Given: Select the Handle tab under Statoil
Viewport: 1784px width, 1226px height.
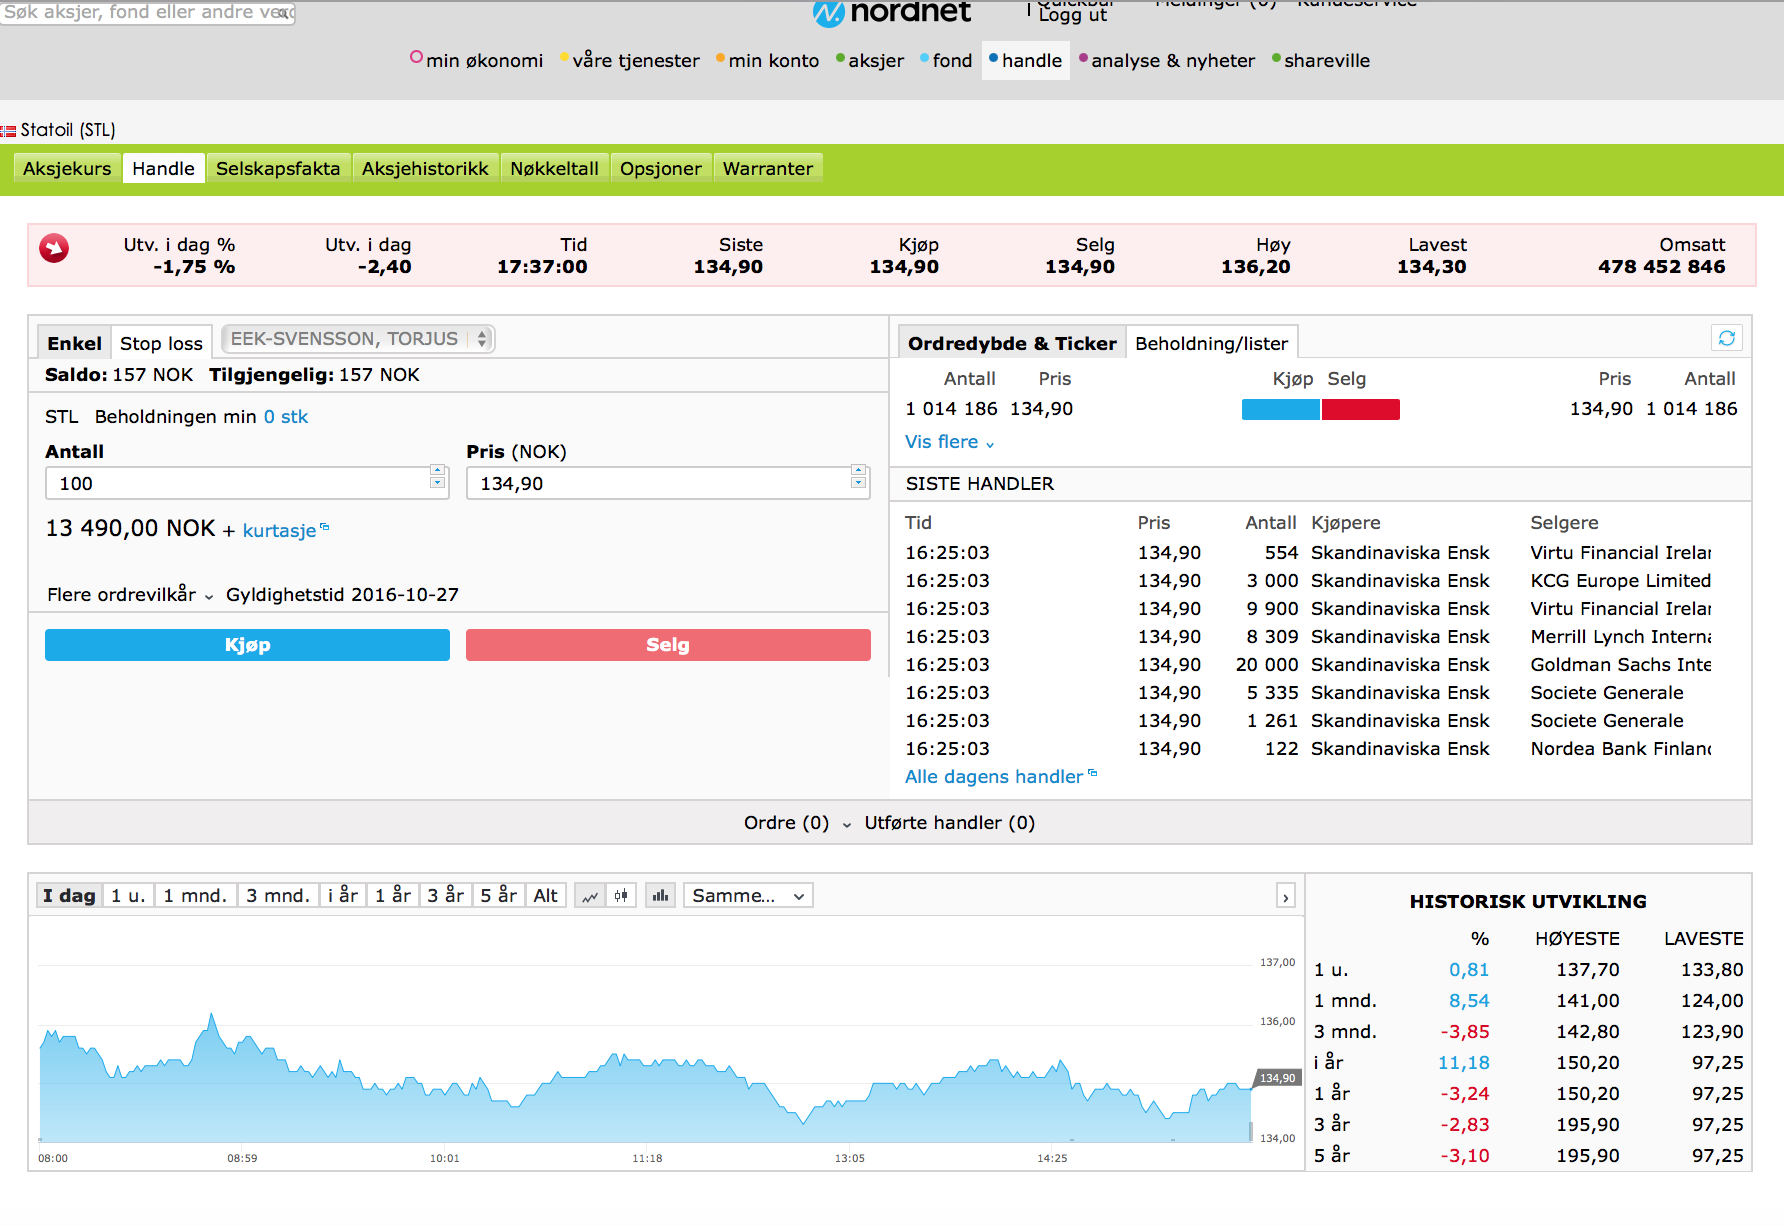Looking at the screenshot, I should tap(163, 168).
